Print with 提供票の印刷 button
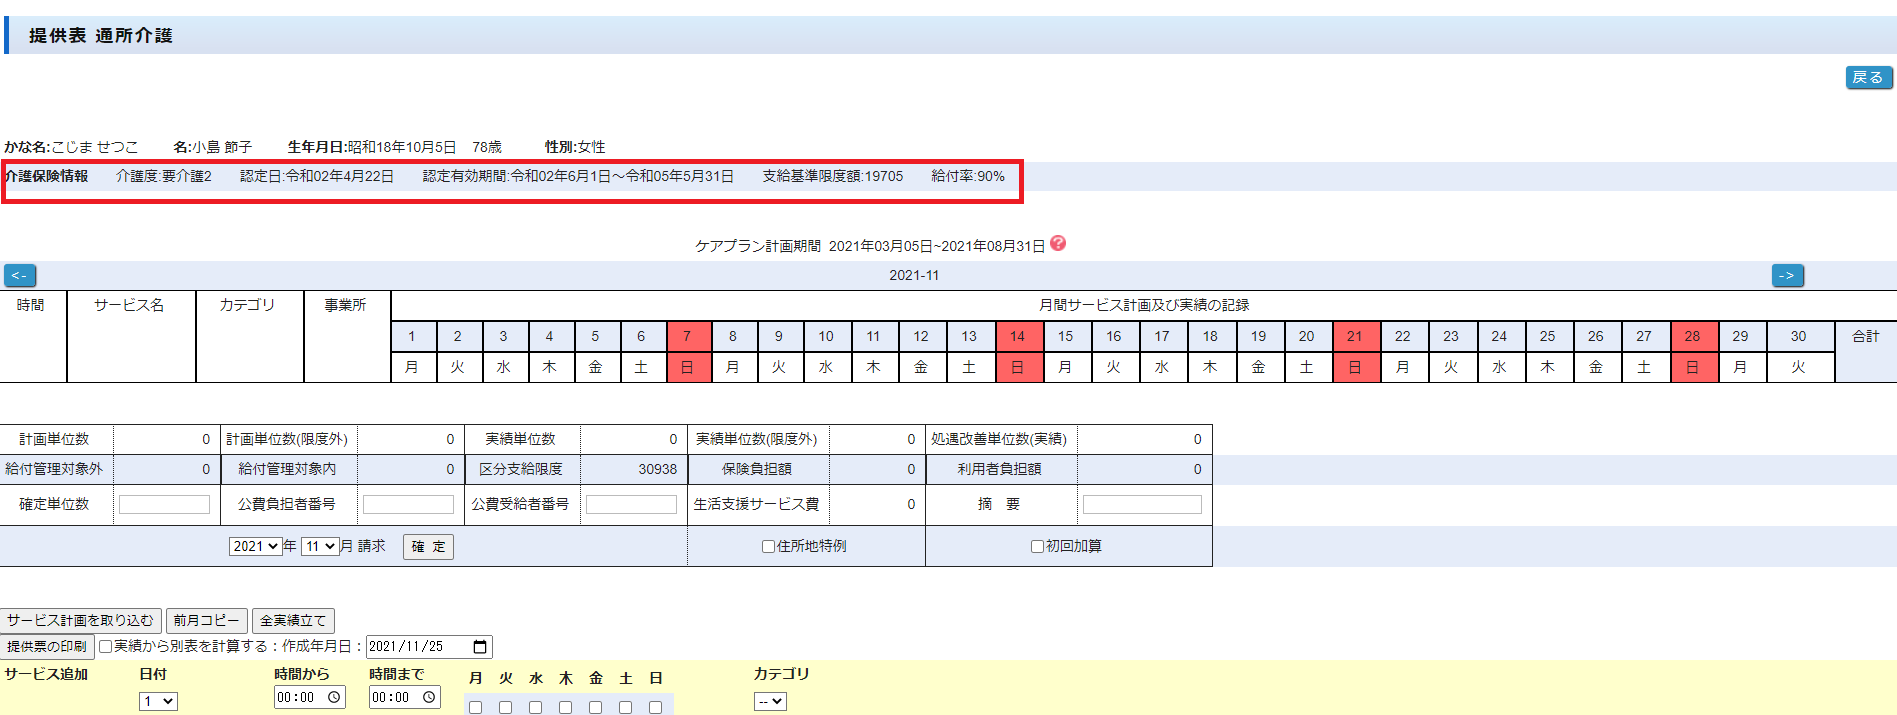The height and width of the screenshot is (715, 1897). tap(47, 647)
